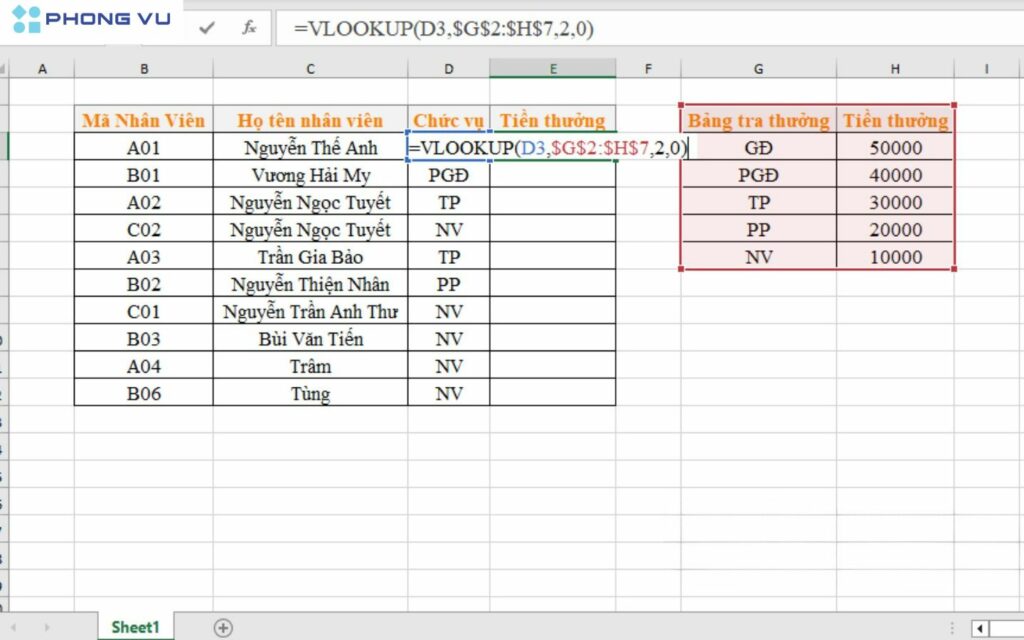Select column header E above the formula cell
1024x640 pixels.
click(553, 68)
